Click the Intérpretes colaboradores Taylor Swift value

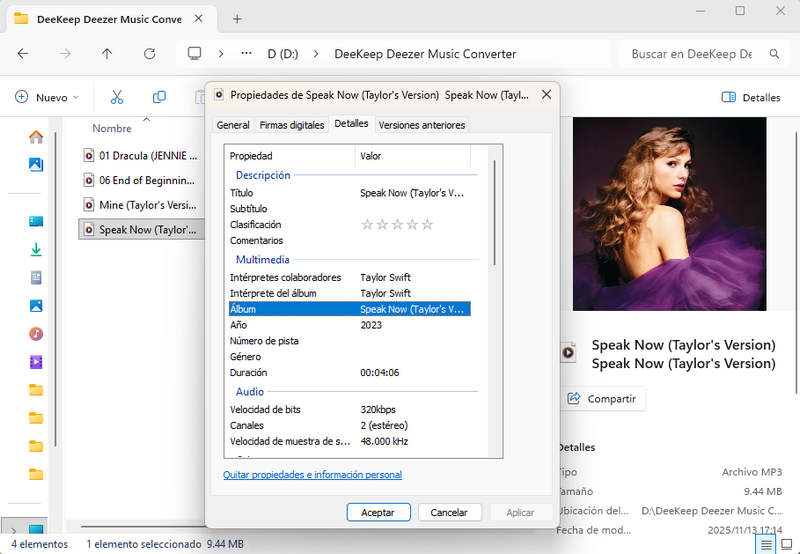tap(385, 278)
